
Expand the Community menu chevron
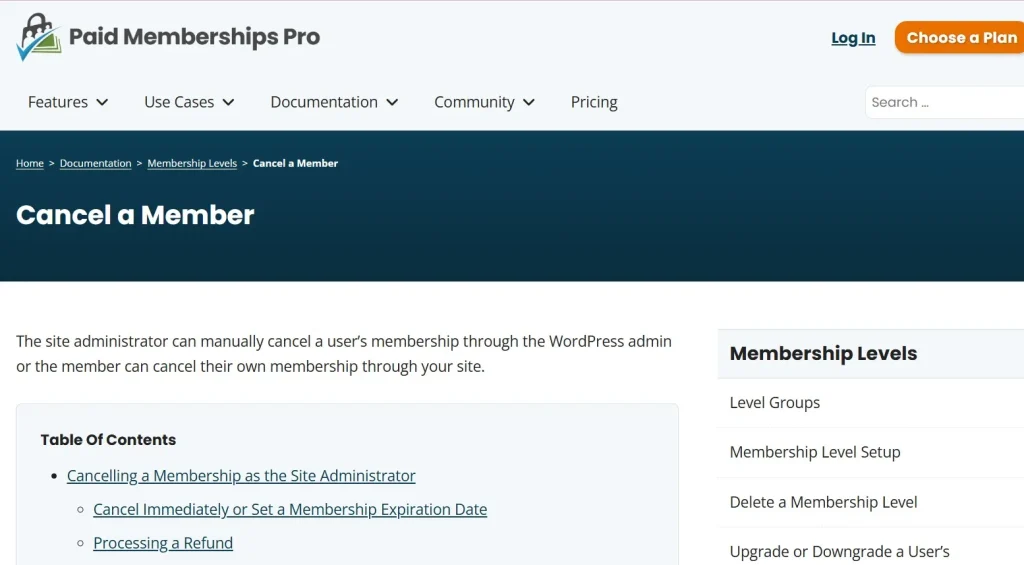pos(529,102)
